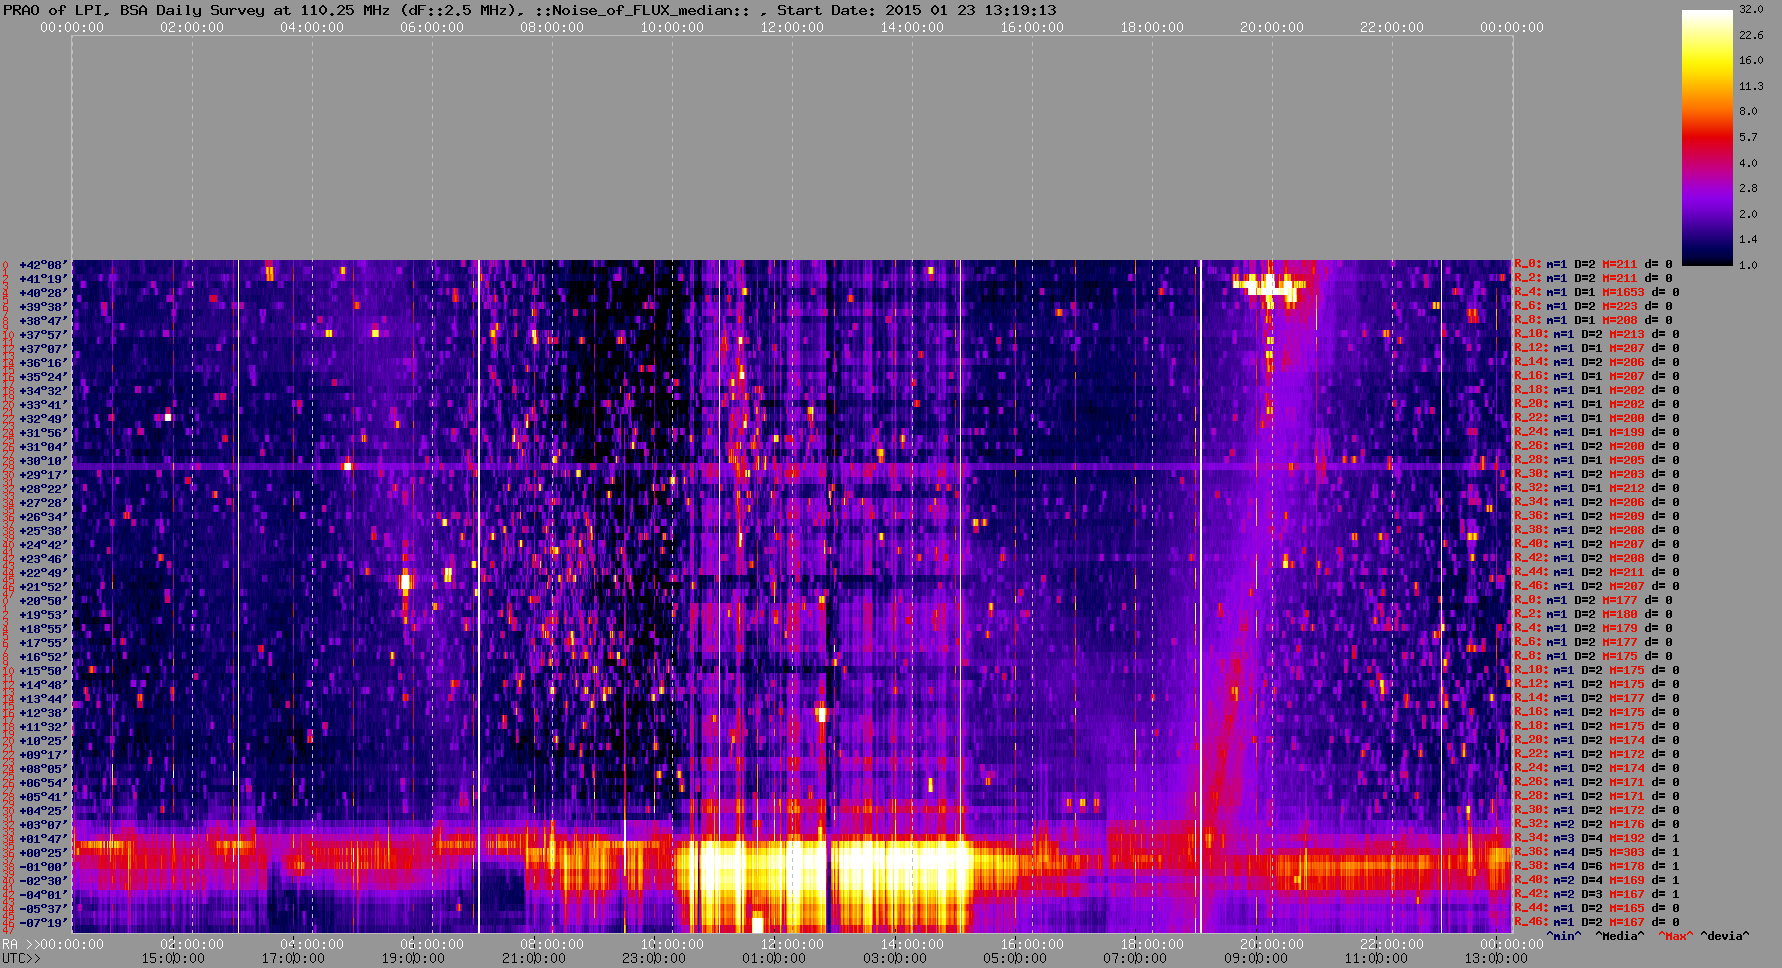1782x968 pixels.
Task: Click the R_36 row stats showing M=303
Action: (1597, 853)
